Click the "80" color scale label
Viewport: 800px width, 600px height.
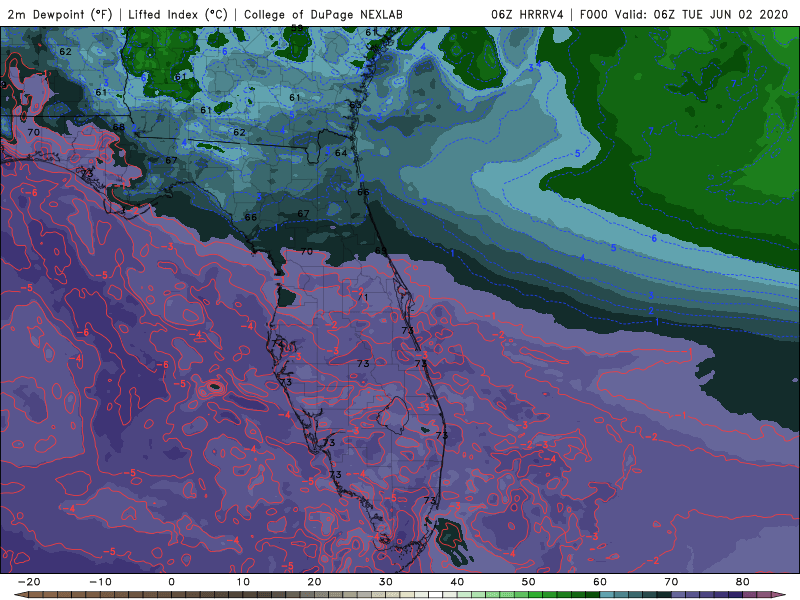coord(743,582)
